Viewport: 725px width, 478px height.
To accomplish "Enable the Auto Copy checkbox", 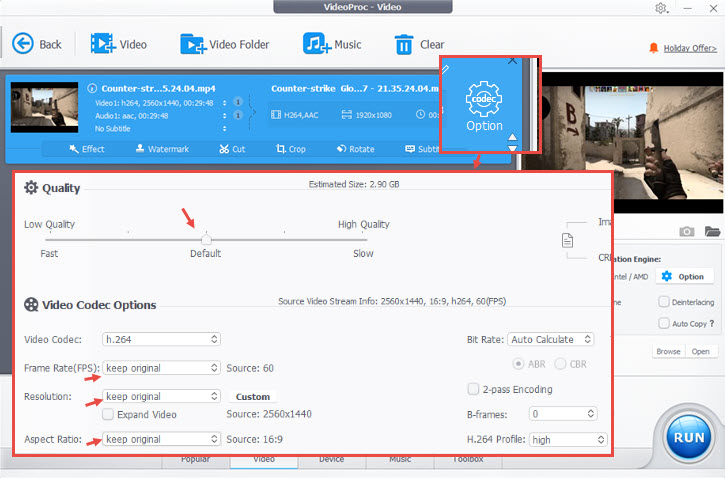I will pyautogui.click(x=664, y=323).
